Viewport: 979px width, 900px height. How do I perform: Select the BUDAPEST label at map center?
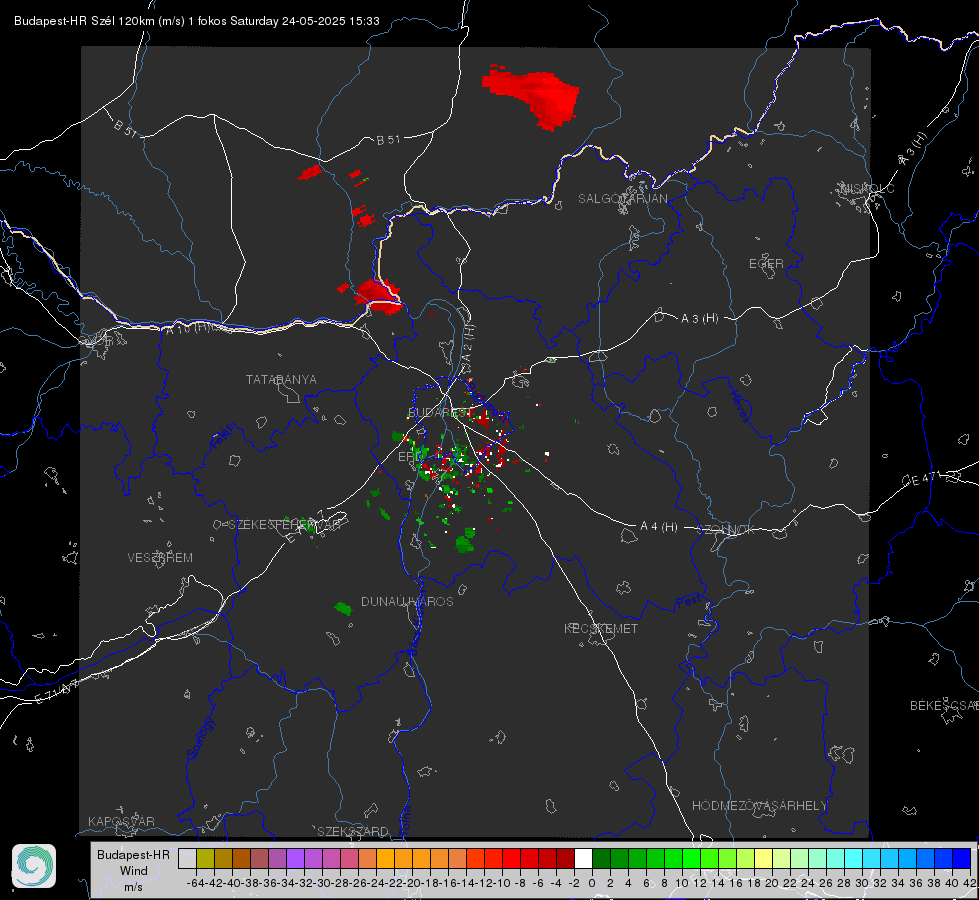tap(440, 412)
